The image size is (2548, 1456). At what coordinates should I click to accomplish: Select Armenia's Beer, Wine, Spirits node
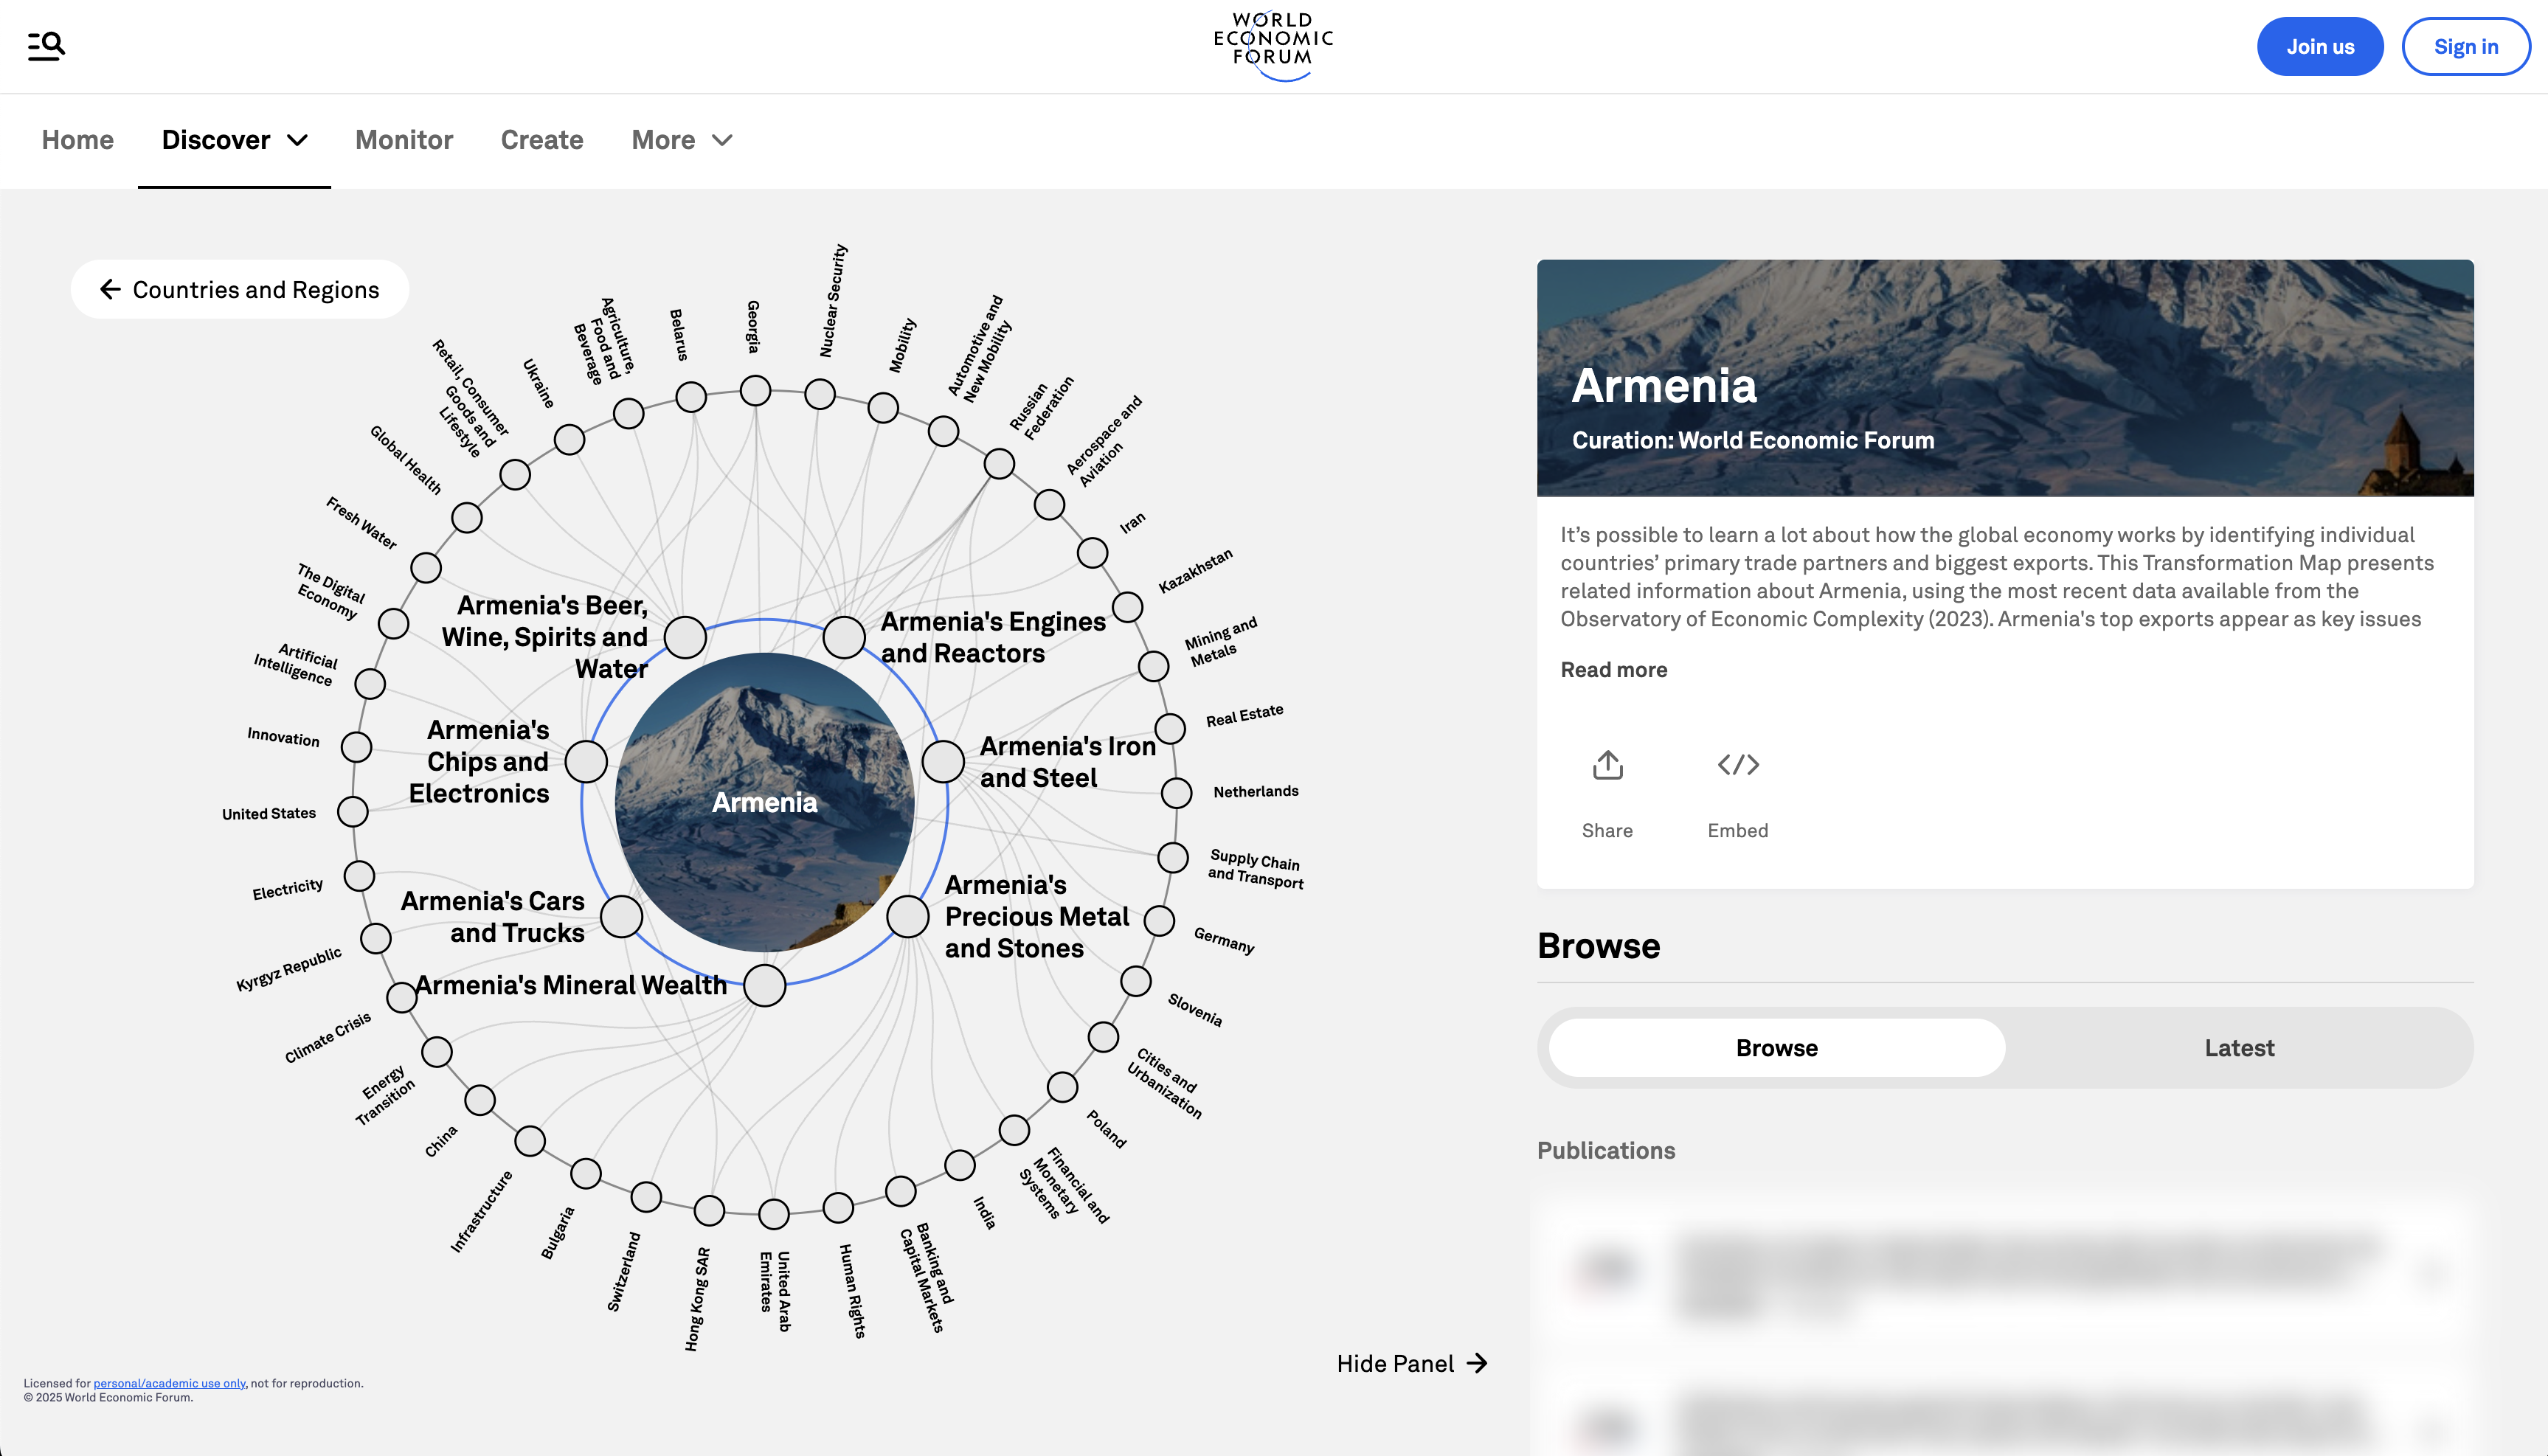click(x=685, y=637)
